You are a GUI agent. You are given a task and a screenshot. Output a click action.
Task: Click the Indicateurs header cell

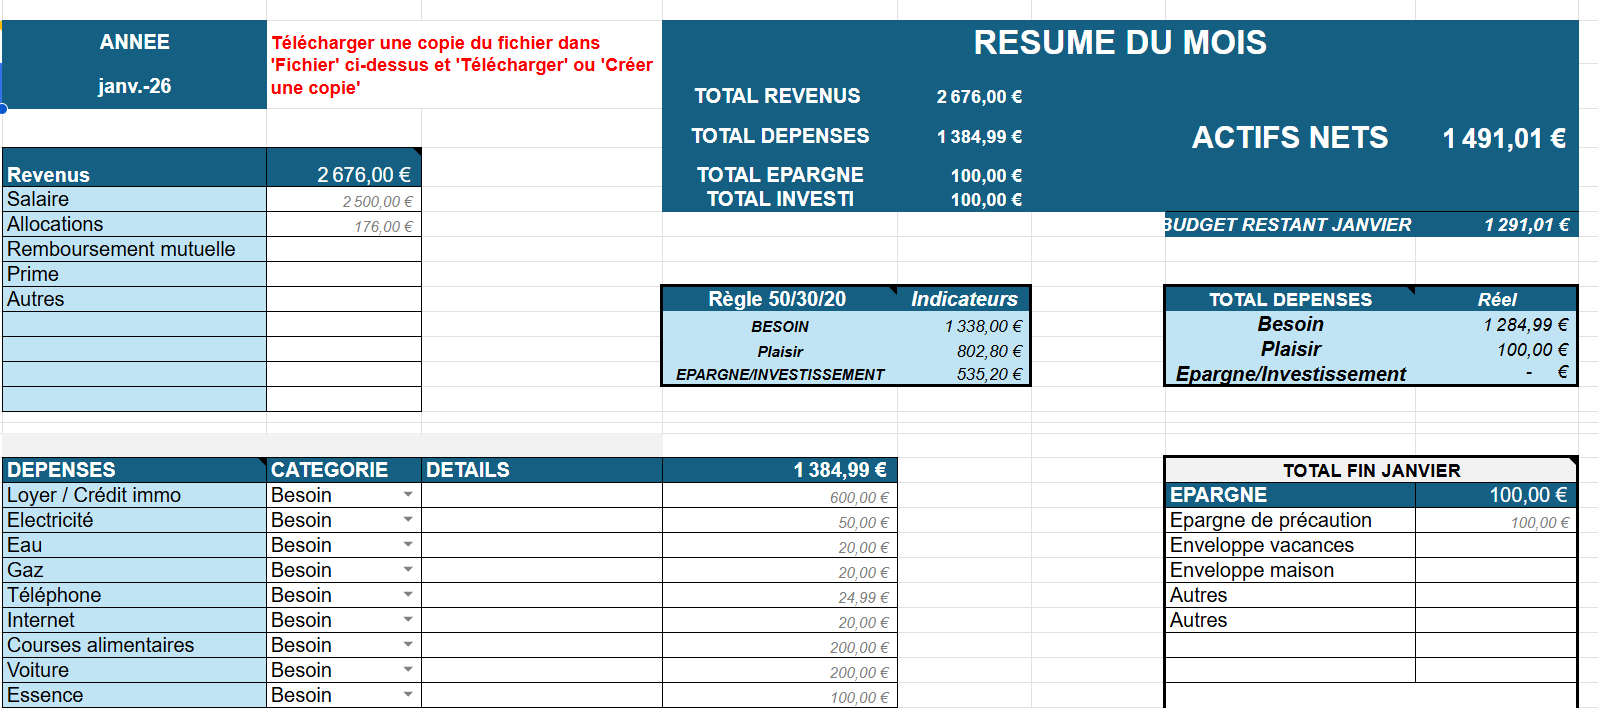(964, 299)
